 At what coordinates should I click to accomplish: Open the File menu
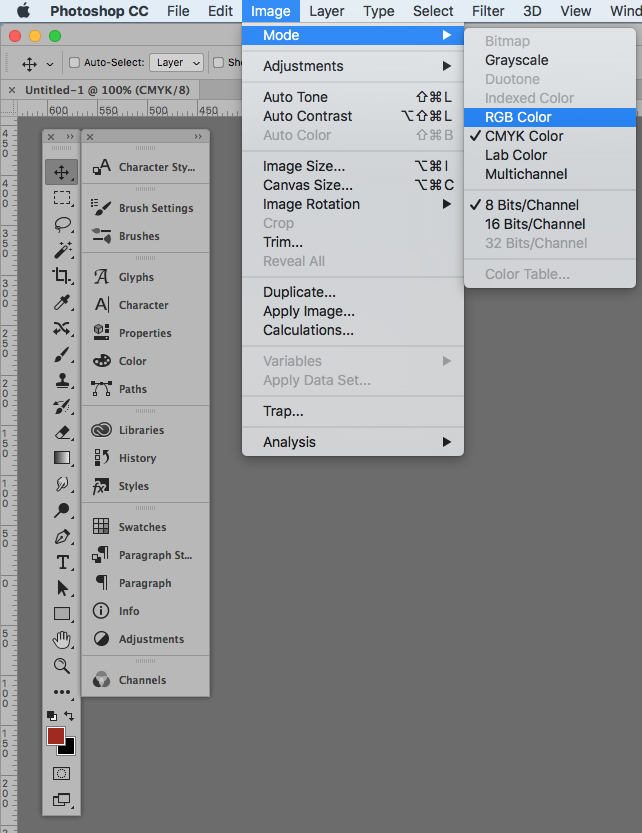pyautogui.click(x=178, y=11)
